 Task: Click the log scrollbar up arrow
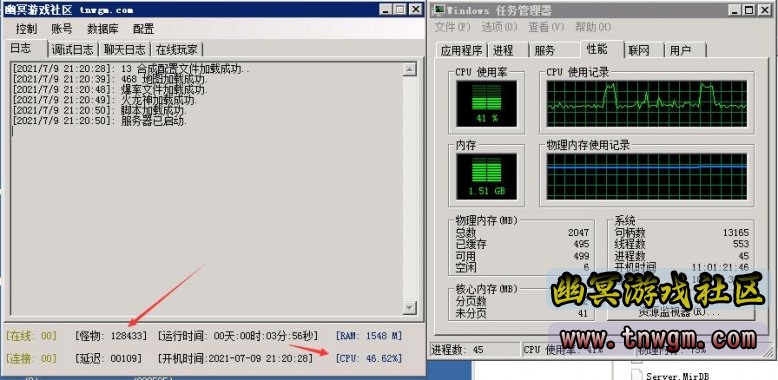click(x=409, y=69)
